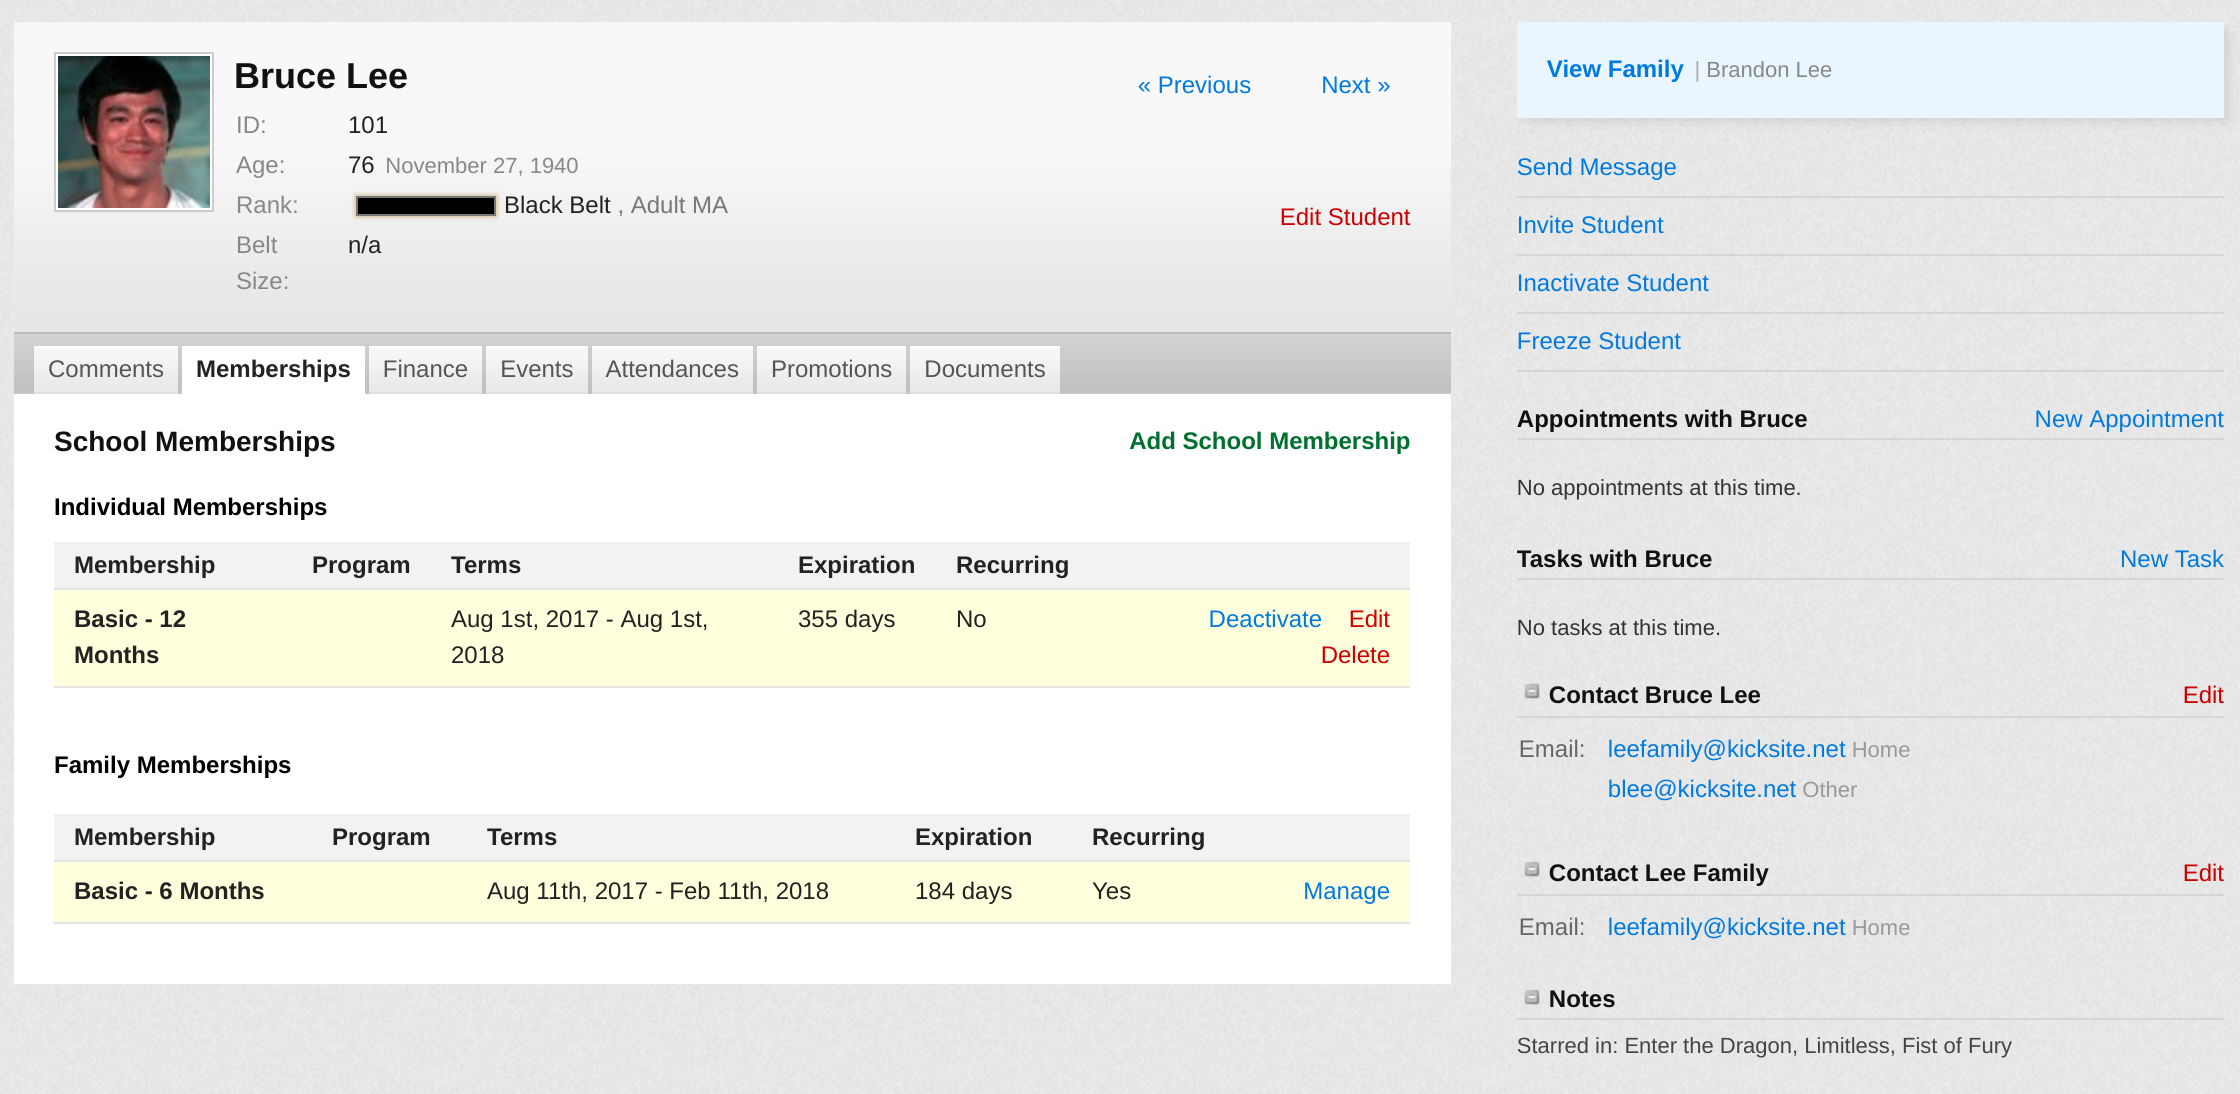Open the Attendances tab

tap(671, 369)
